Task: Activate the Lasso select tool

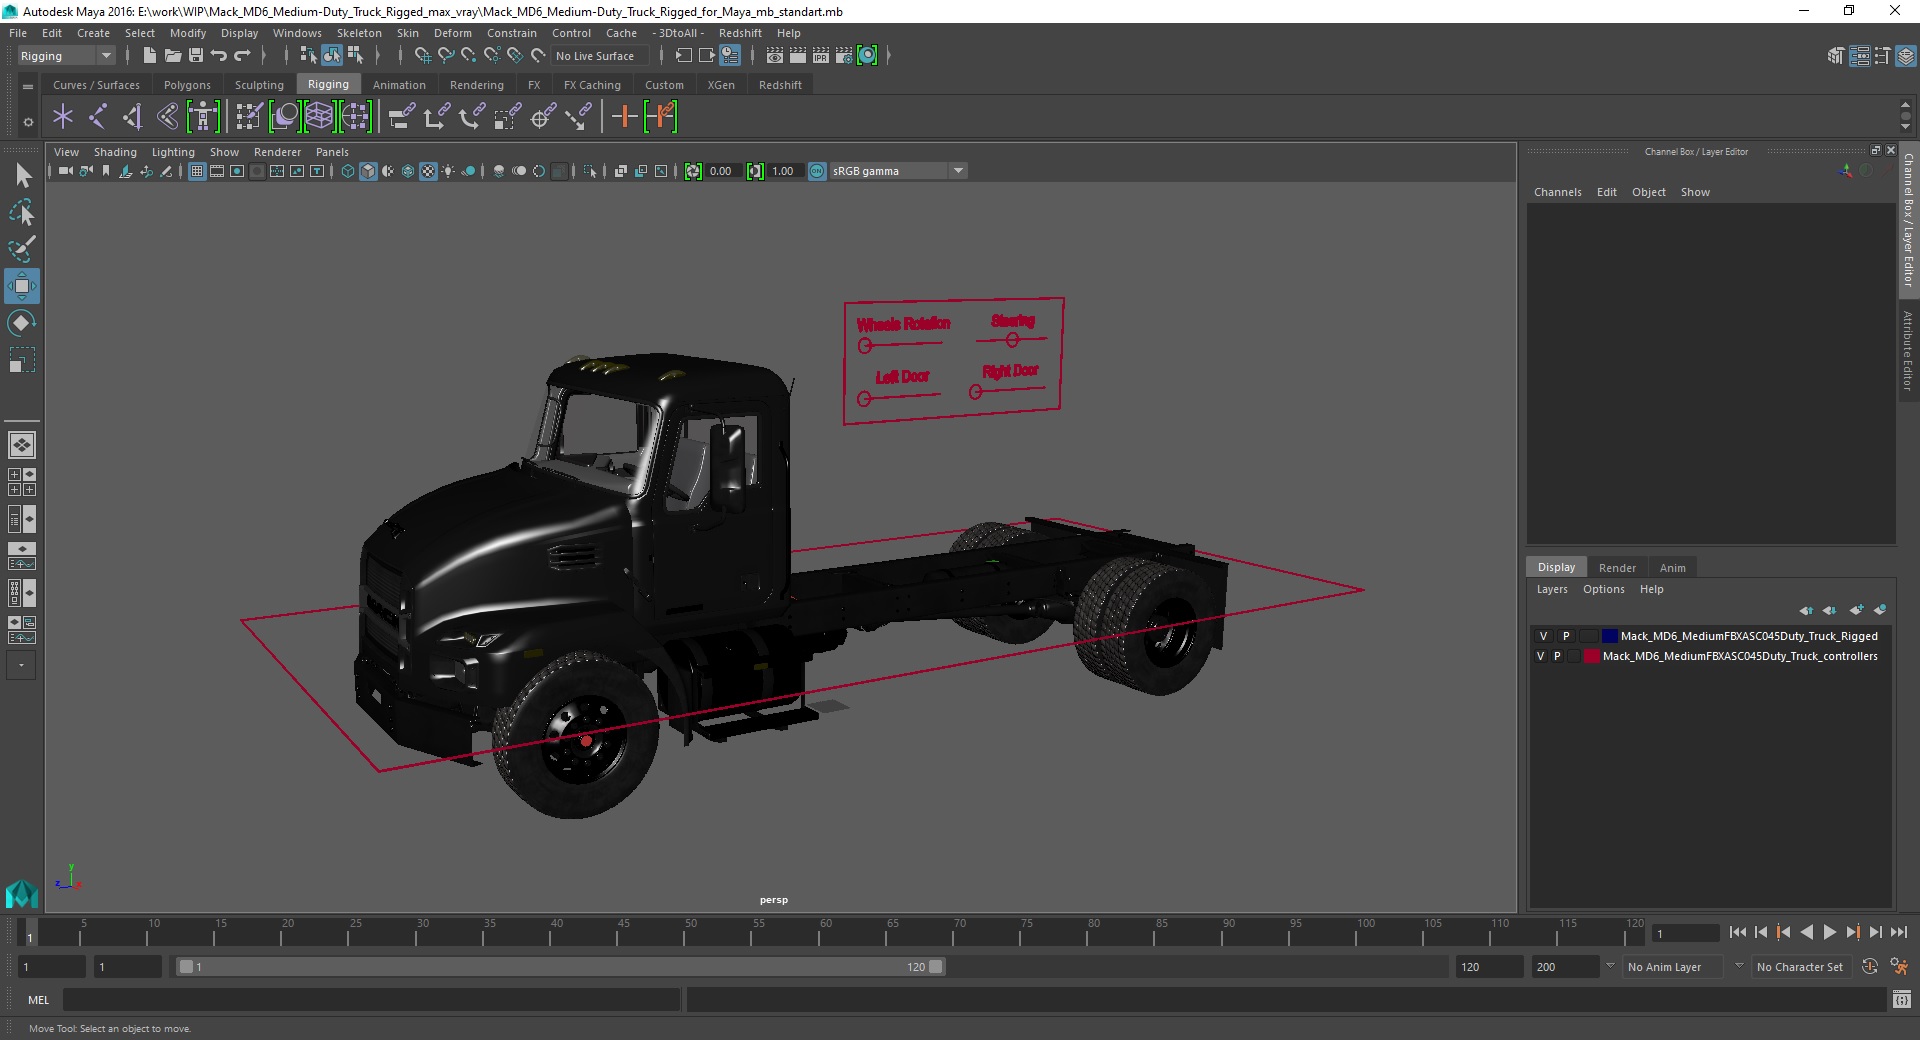Action: click(22, 213)
